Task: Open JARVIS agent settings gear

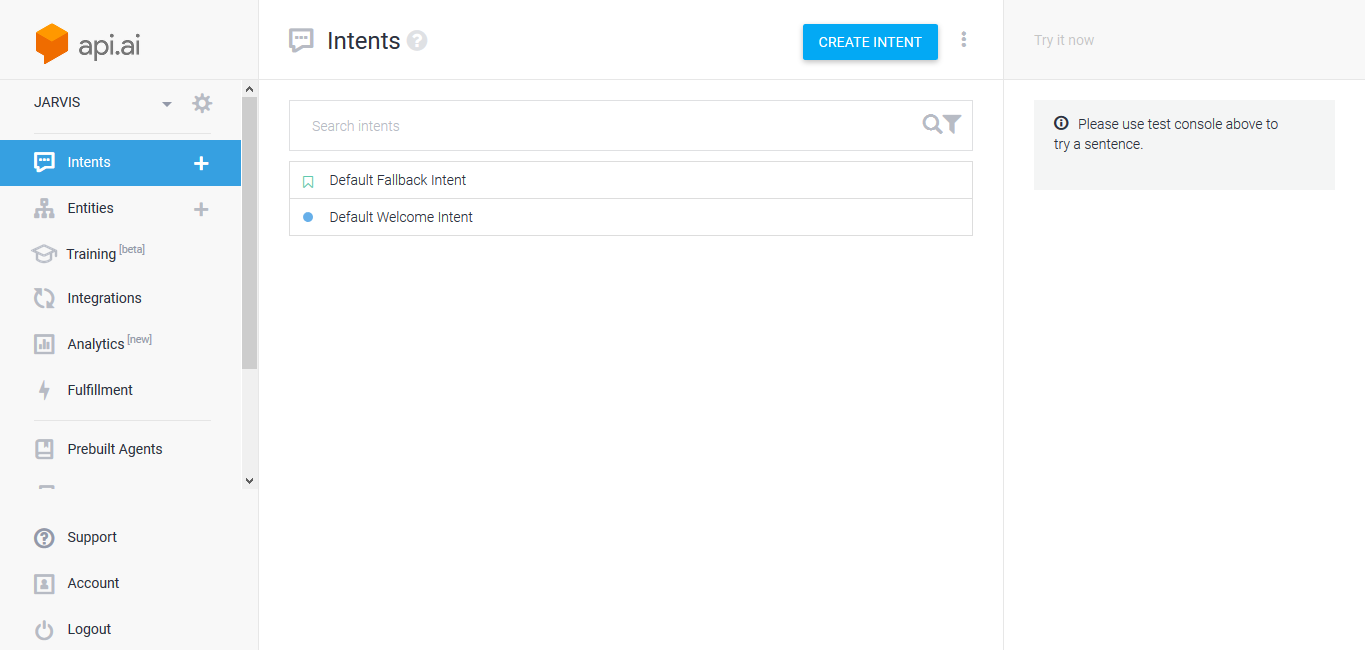Action: pos(202,102)
